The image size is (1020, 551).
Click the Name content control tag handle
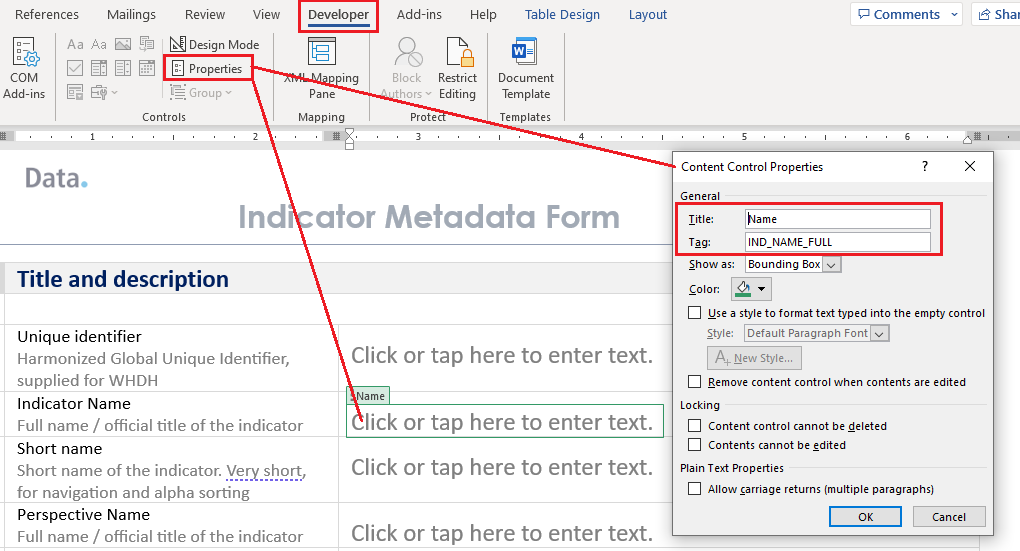[369, 396]
